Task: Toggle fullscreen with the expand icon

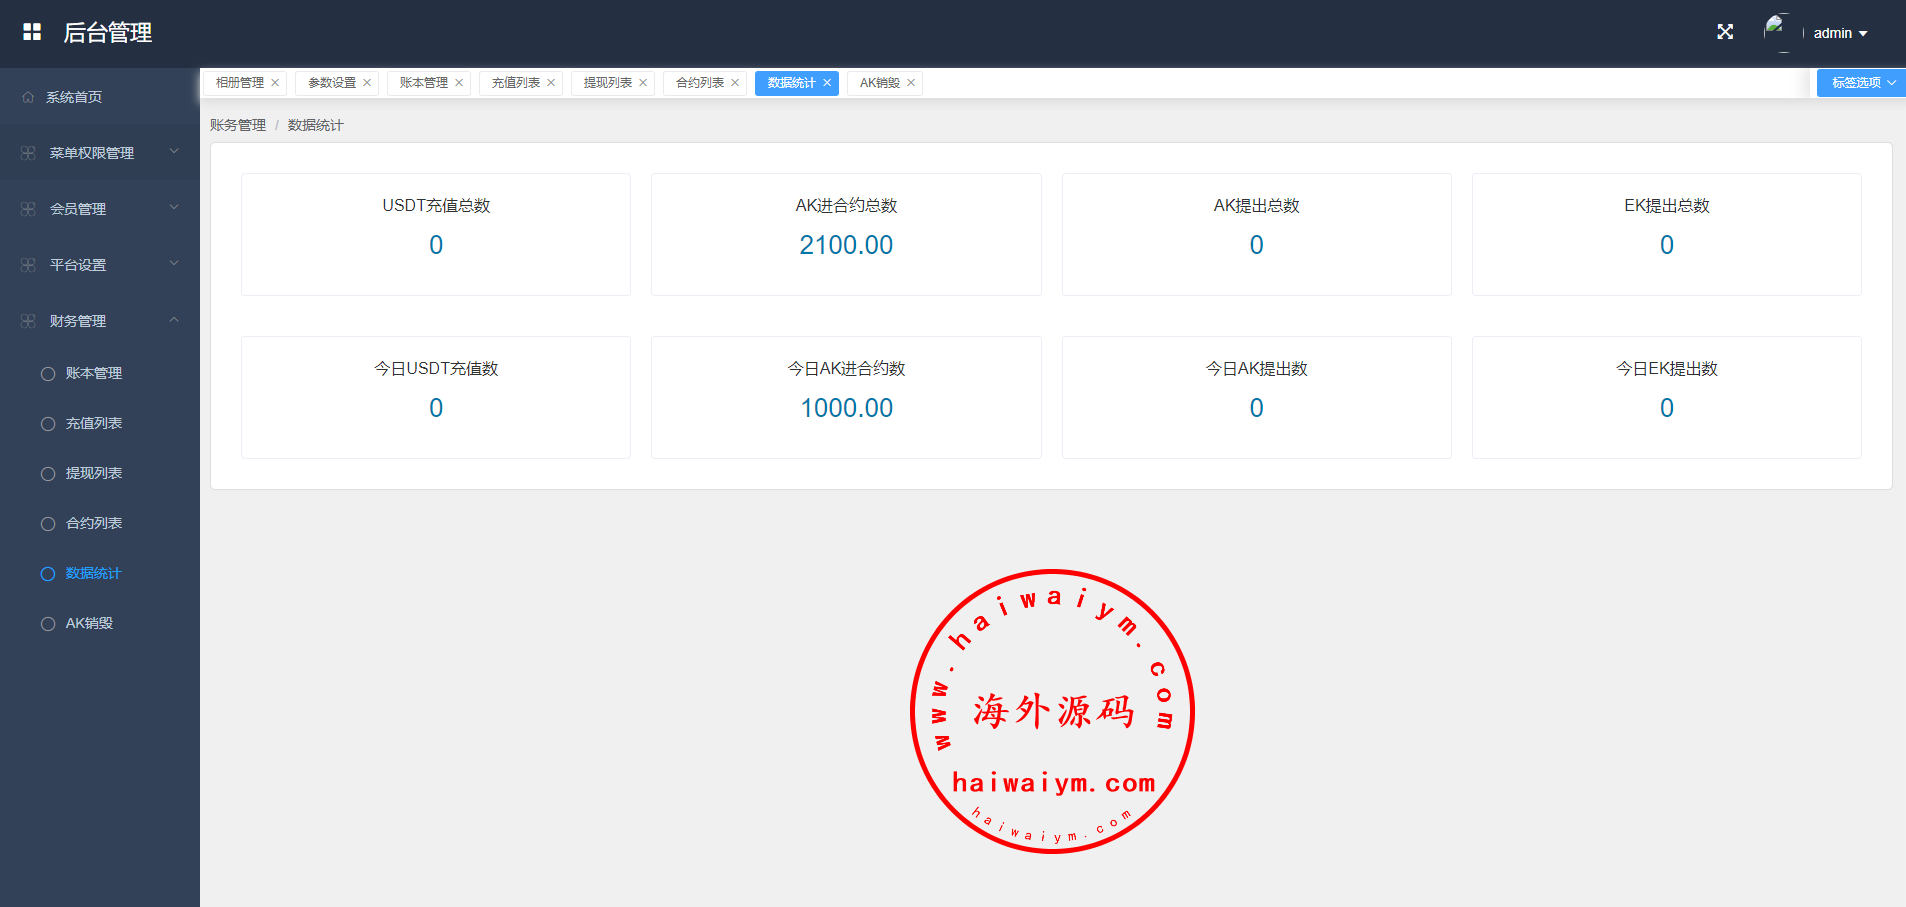Action: click(1725, 32)
